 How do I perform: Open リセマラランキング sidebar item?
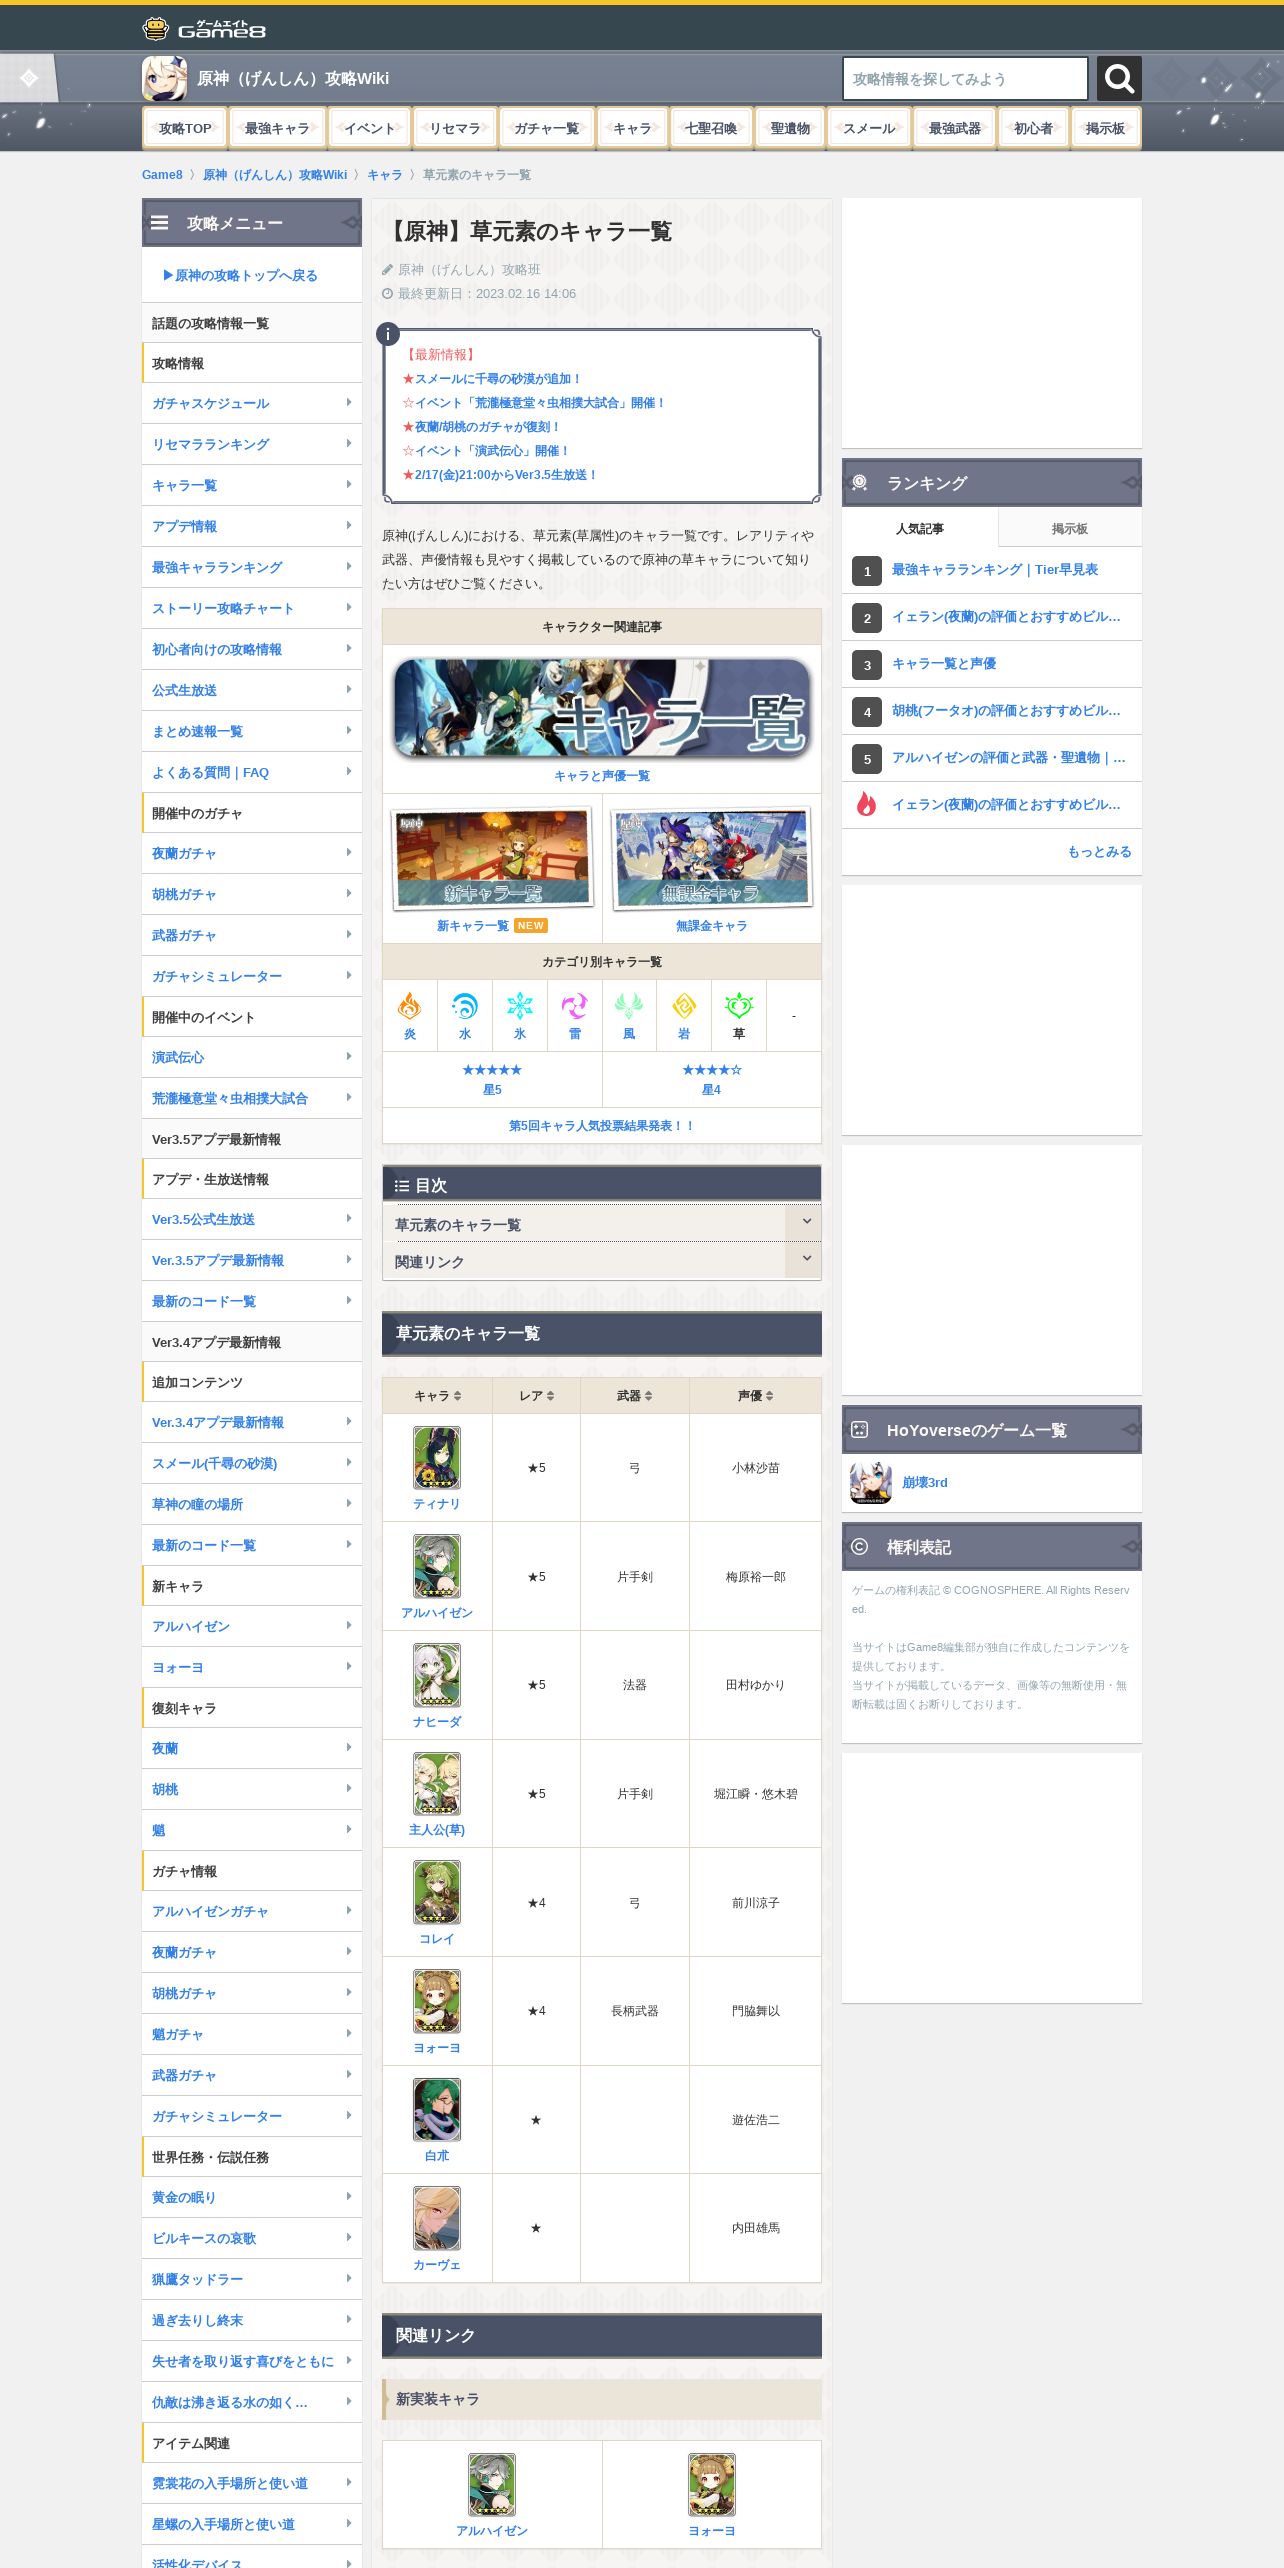point(252,444)
